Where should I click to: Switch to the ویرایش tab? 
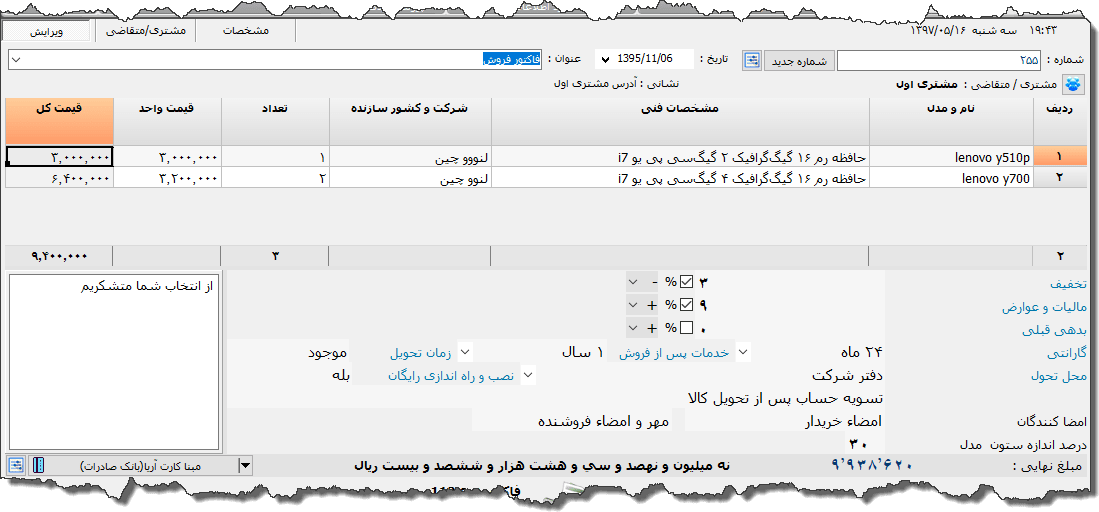[46, 31]
